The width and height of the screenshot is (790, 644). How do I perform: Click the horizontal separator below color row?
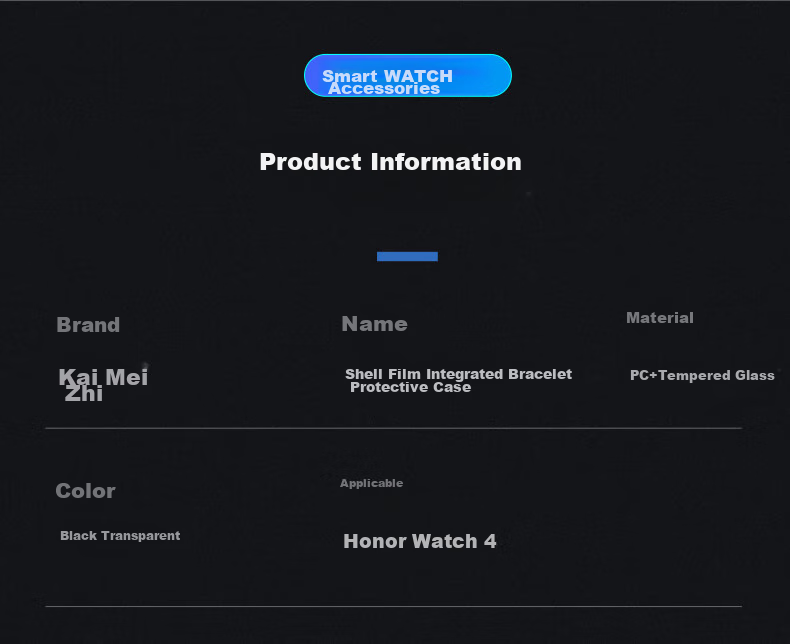393,606
